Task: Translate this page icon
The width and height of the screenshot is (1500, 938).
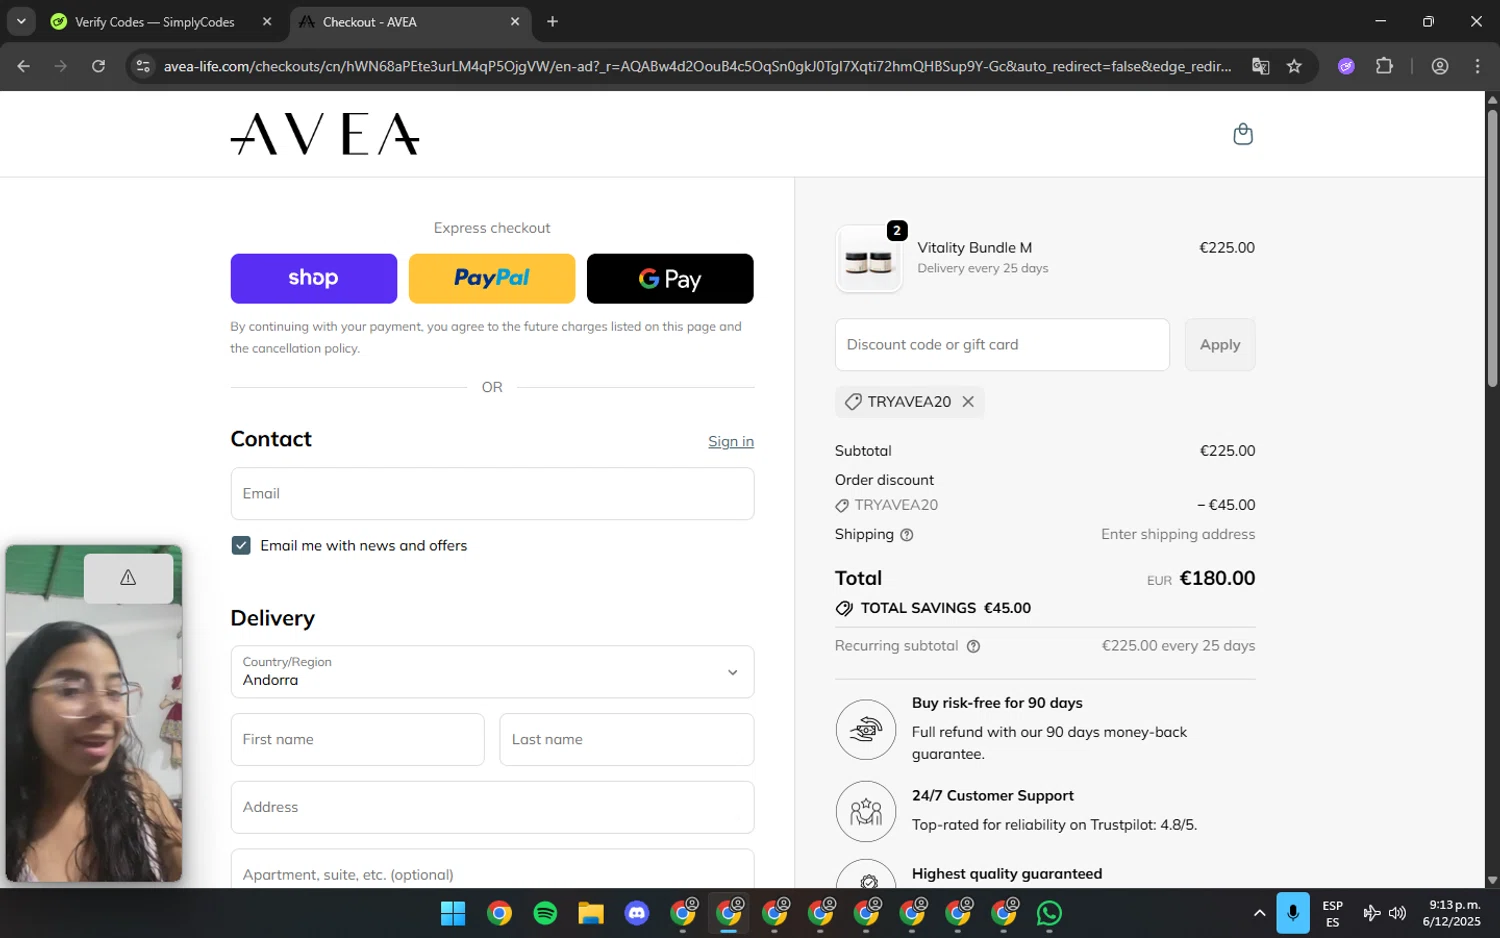Action: point(1260,66)
